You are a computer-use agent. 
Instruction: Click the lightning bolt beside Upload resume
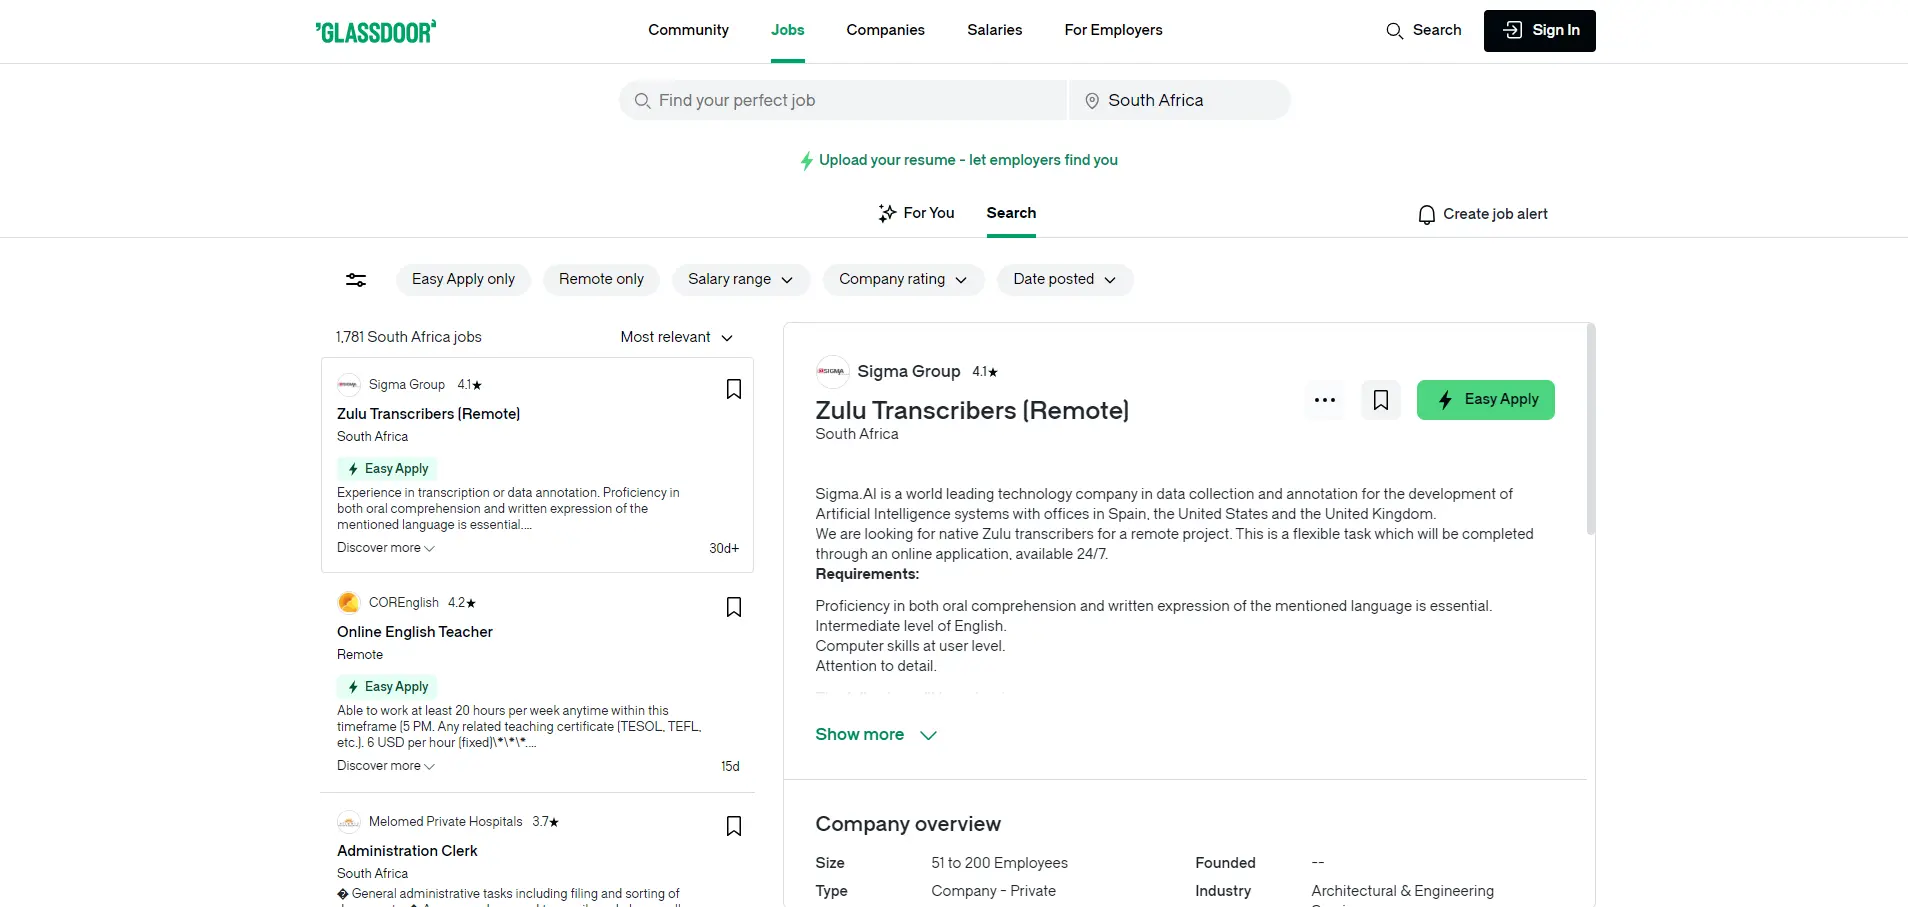[x=806, y=161]
